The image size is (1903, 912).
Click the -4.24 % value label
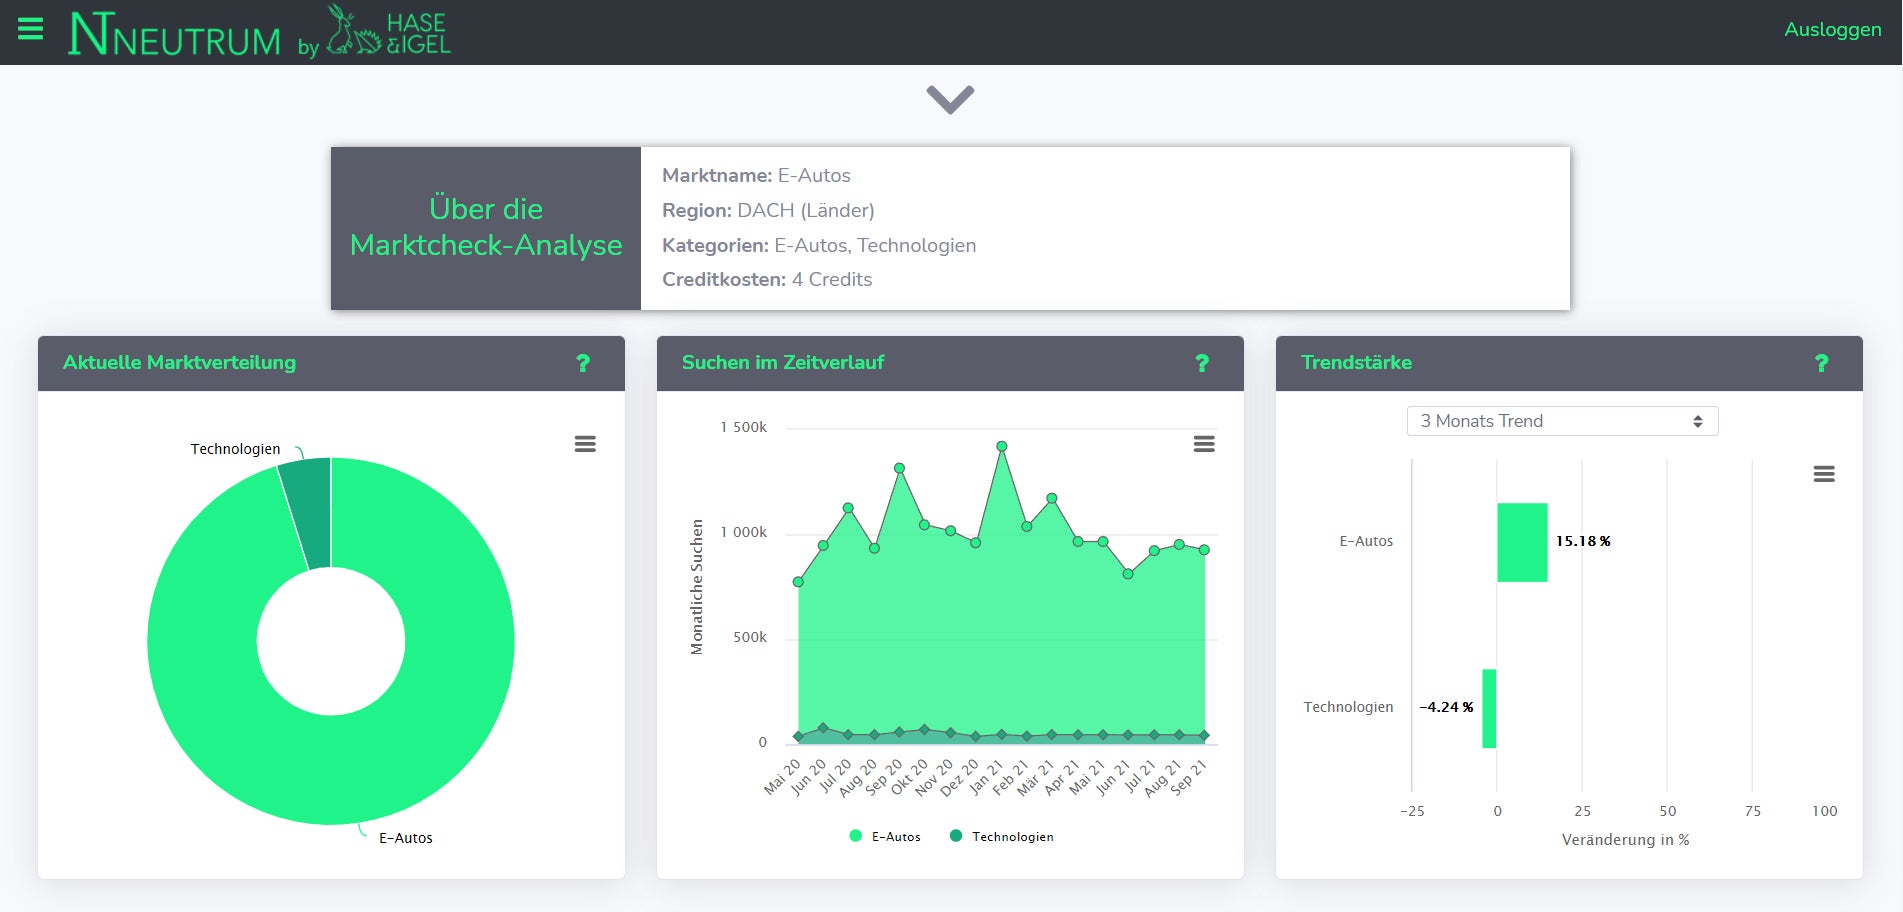(1446, 707)
